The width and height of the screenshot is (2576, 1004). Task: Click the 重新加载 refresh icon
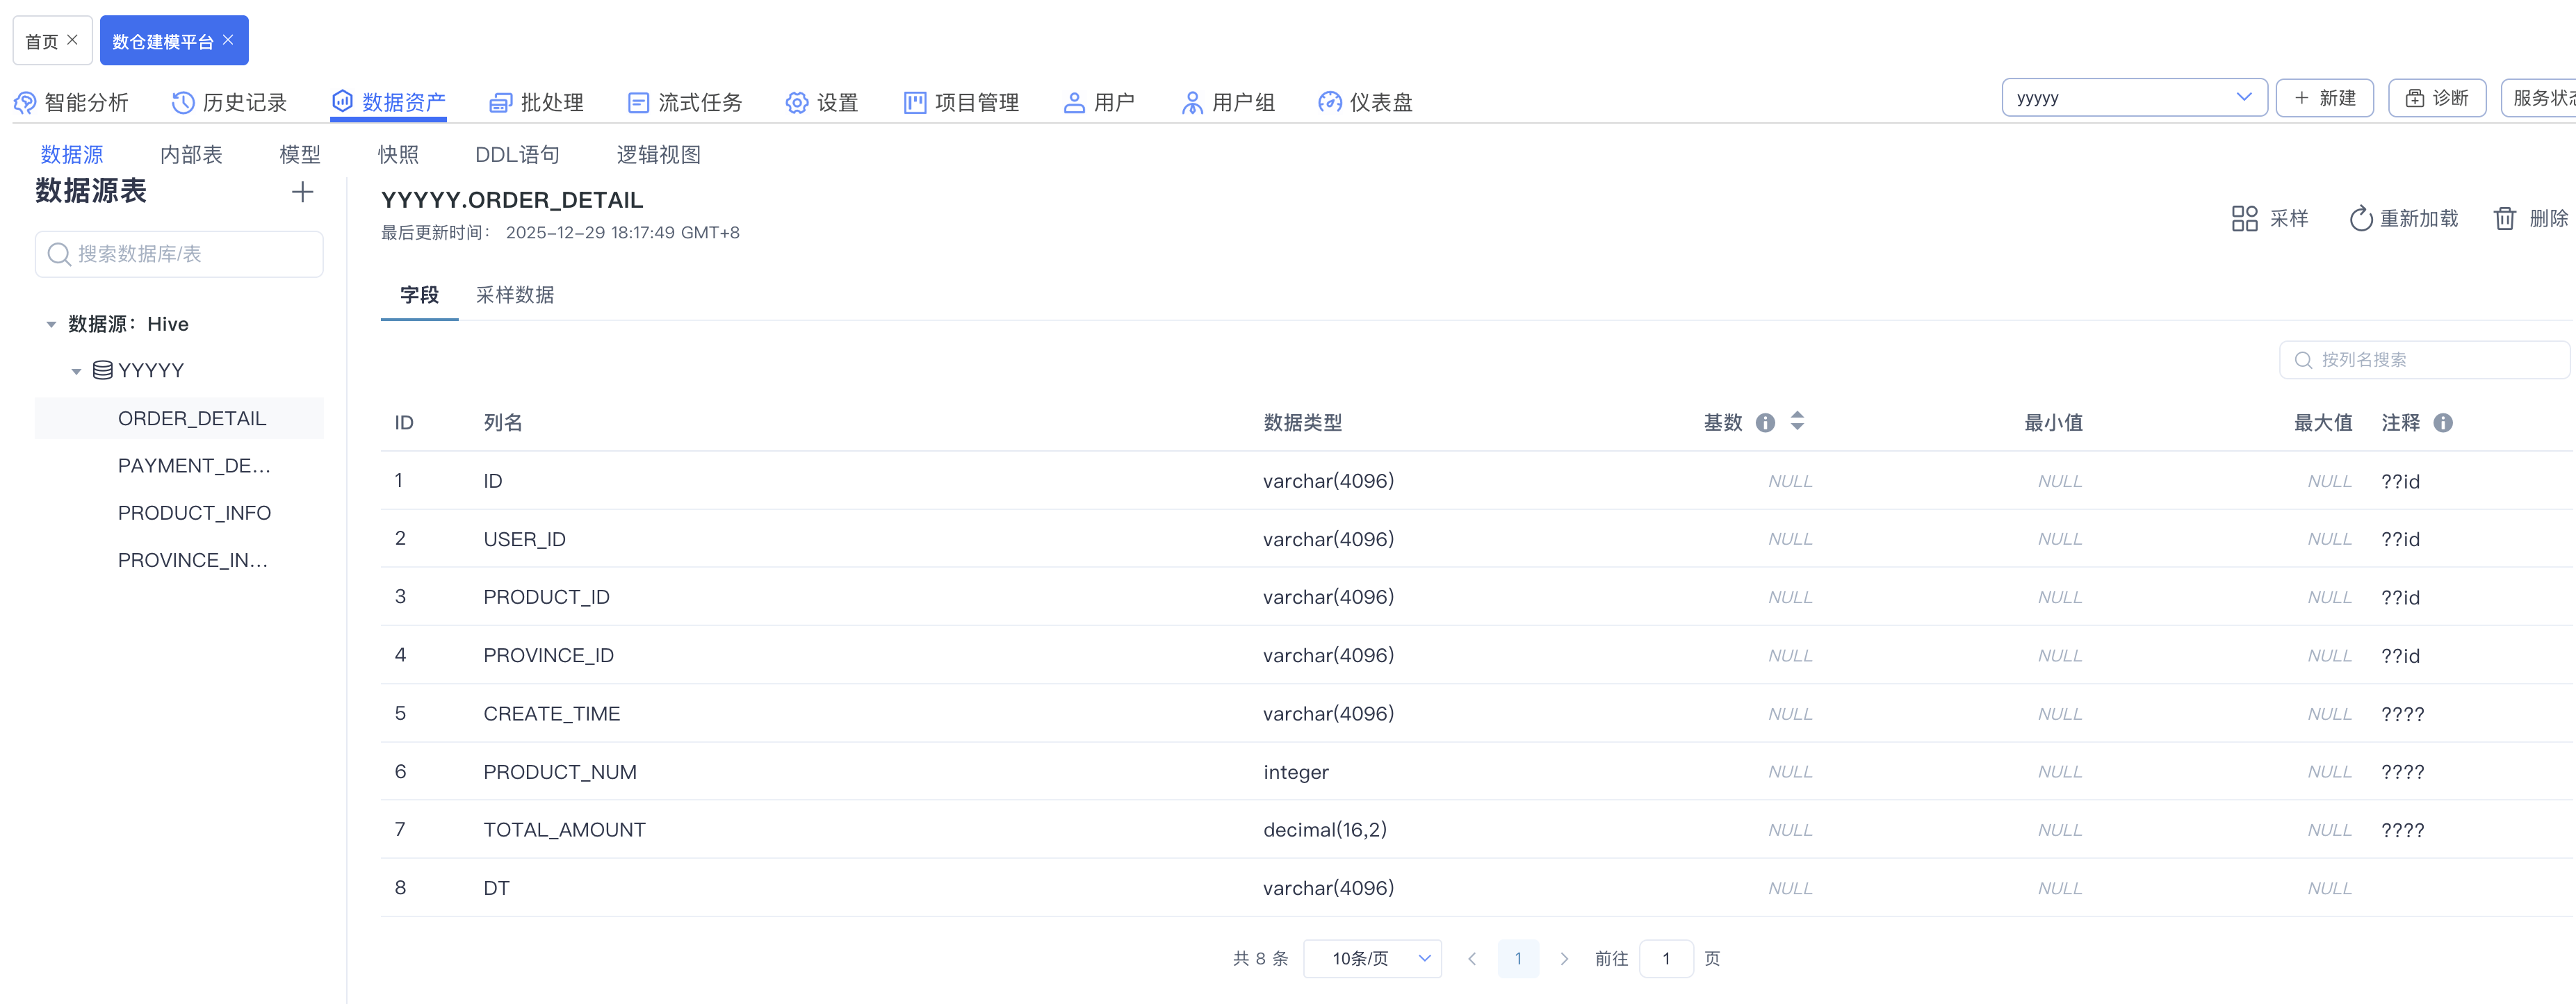click(x=2360, y=218)
